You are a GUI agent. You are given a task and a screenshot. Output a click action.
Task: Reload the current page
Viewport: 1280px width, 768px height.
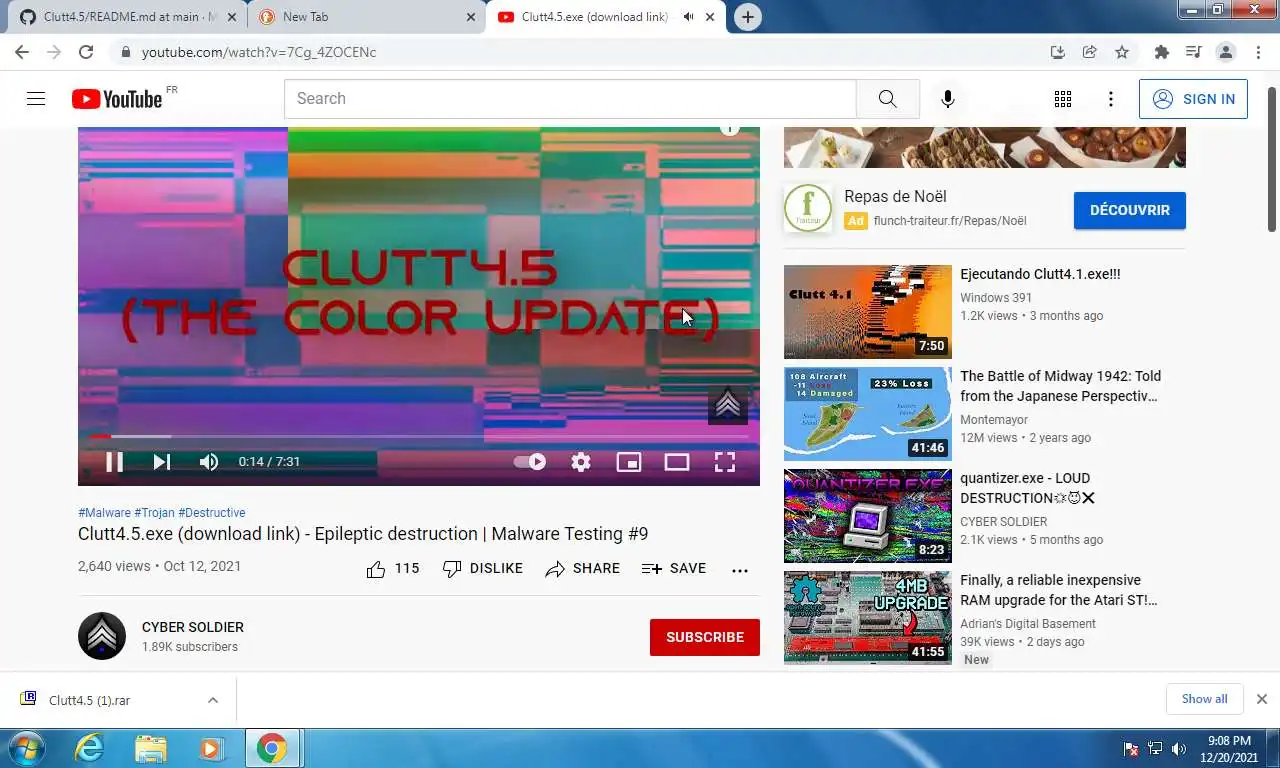(x=86, y=52)
